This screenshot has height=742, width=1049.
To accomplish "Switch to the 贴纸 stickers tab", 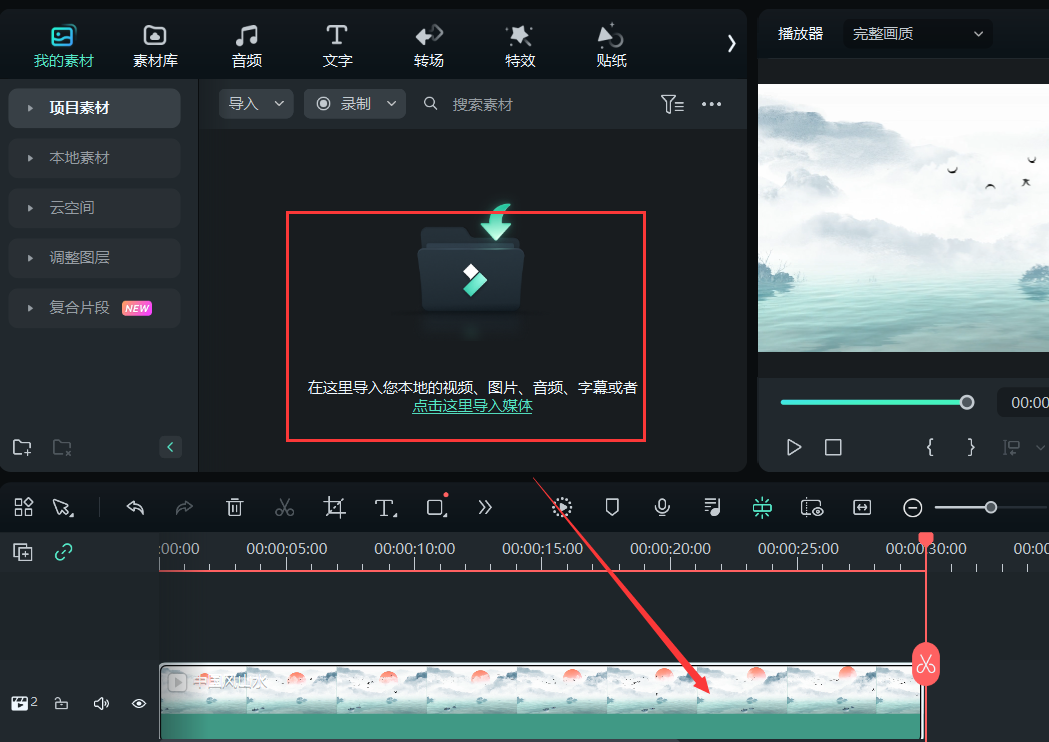I will (610, 44).
